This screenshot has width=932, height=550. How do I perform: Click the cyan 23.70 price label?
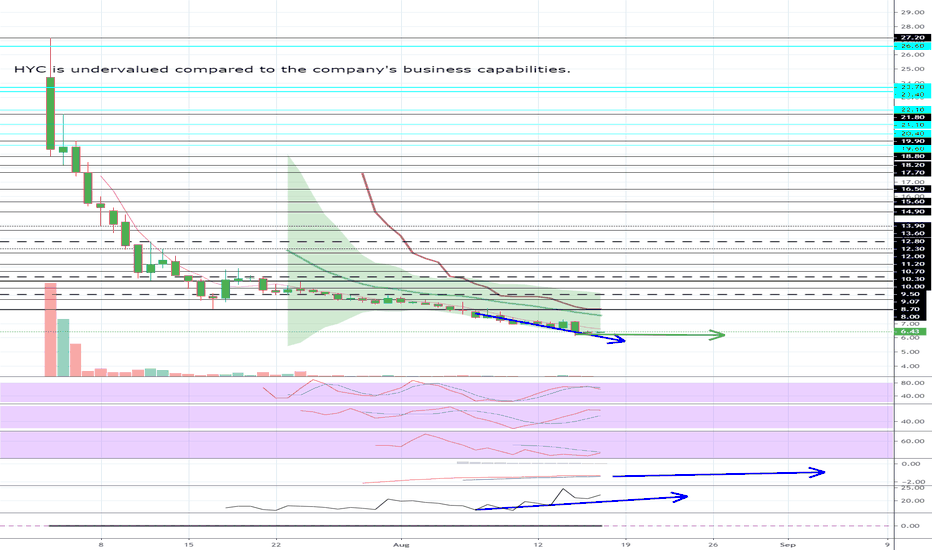click(x=912, y=87)
